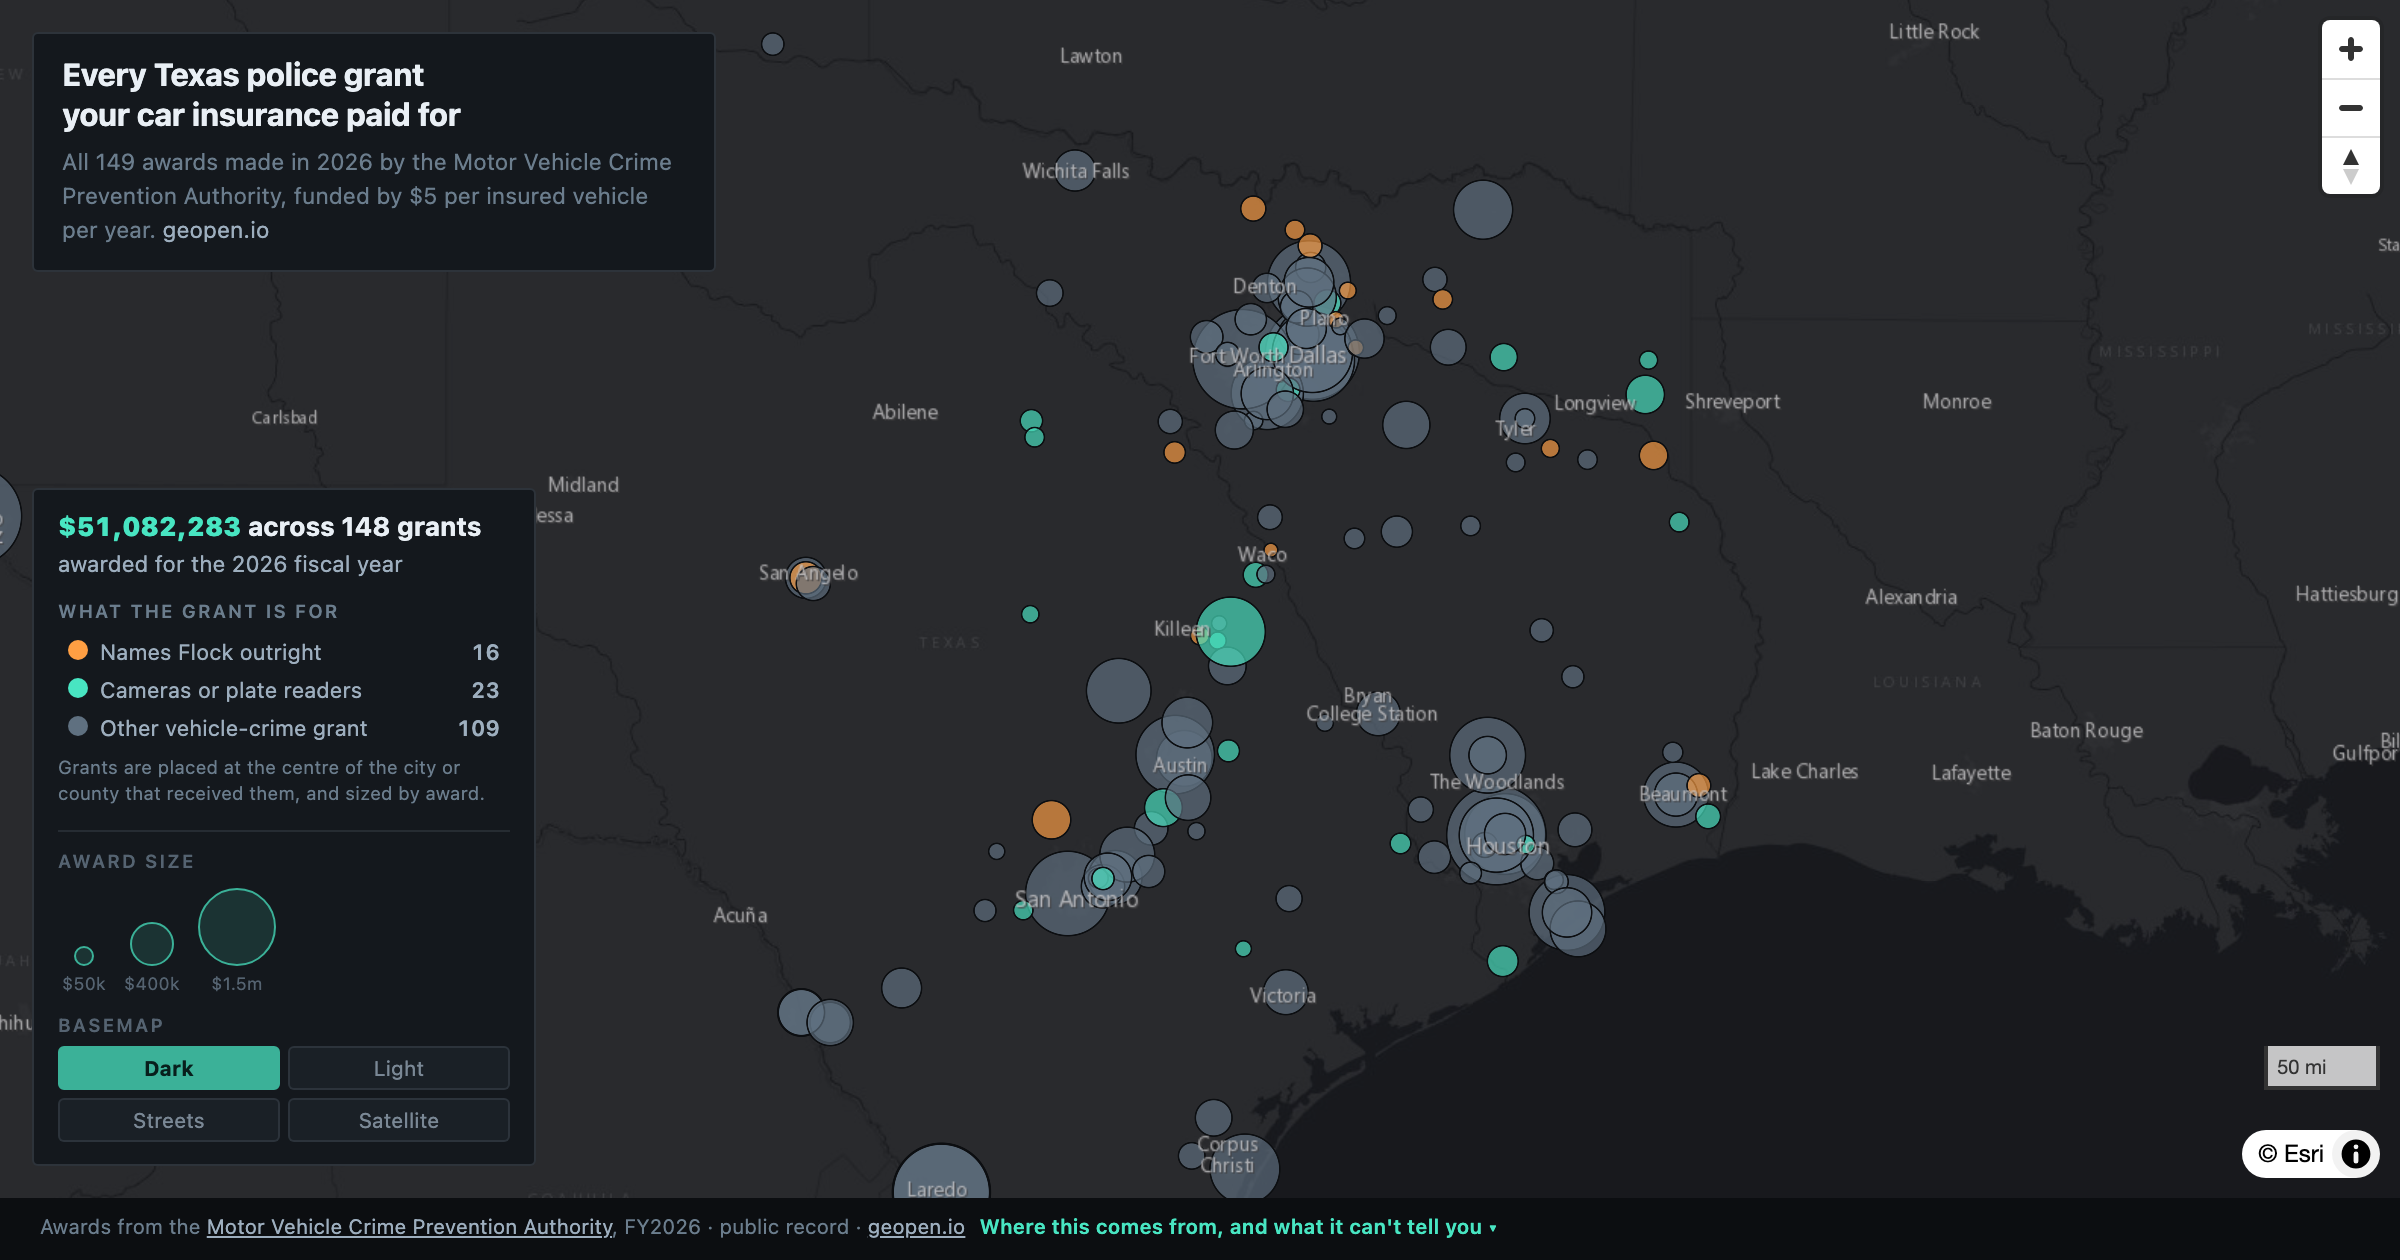Viewport: 2400px width, 1260px height.
Task: Open the Esri attribution info icon
Action: pos(2355,1154)
